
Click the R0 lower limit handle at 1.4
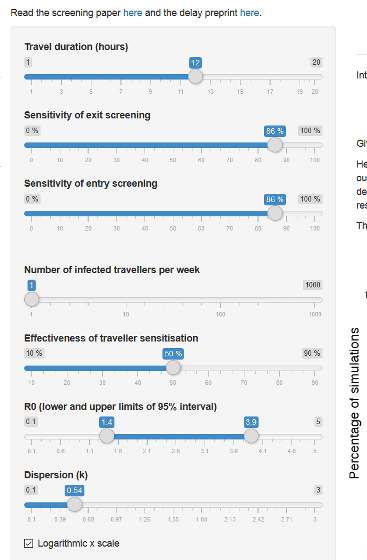pos(106,436)
